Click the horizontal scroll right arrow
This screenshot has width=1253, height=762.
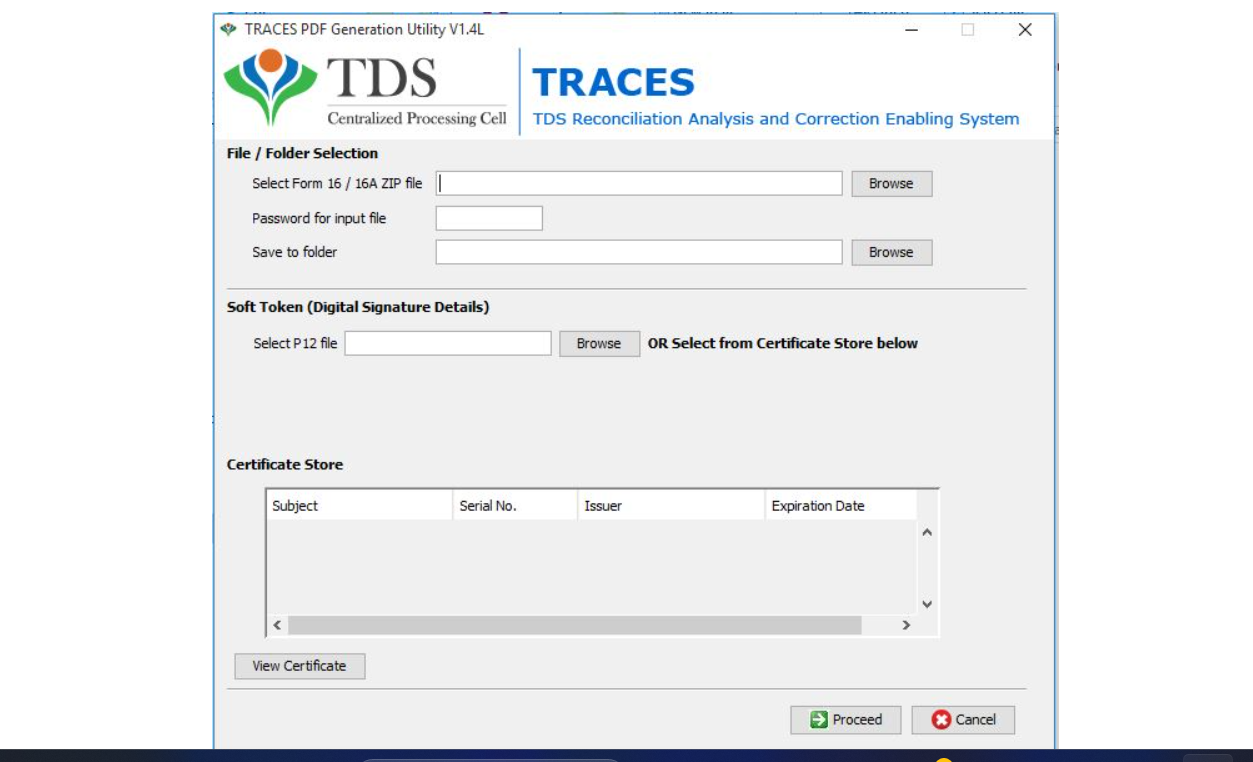(906, 625)
